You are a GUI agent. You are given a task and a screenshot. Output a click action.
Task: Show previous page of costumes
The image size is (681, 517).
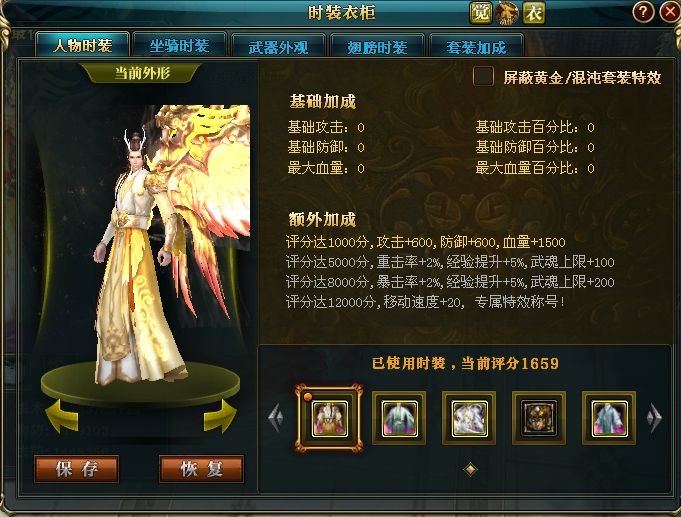(275, 418)
